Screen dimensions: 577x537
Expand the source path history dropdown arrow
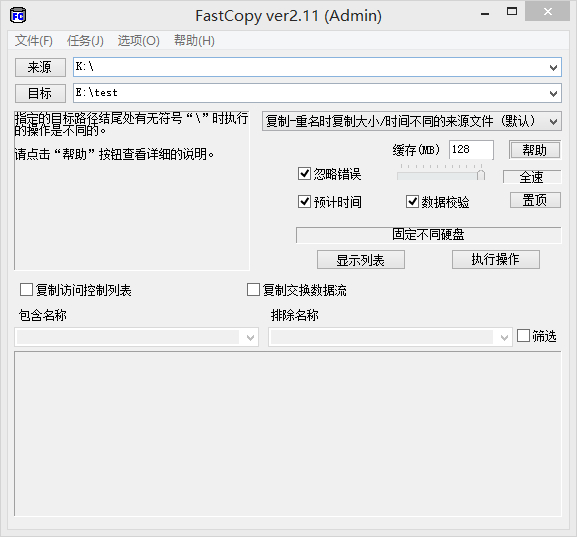(553, 67)
